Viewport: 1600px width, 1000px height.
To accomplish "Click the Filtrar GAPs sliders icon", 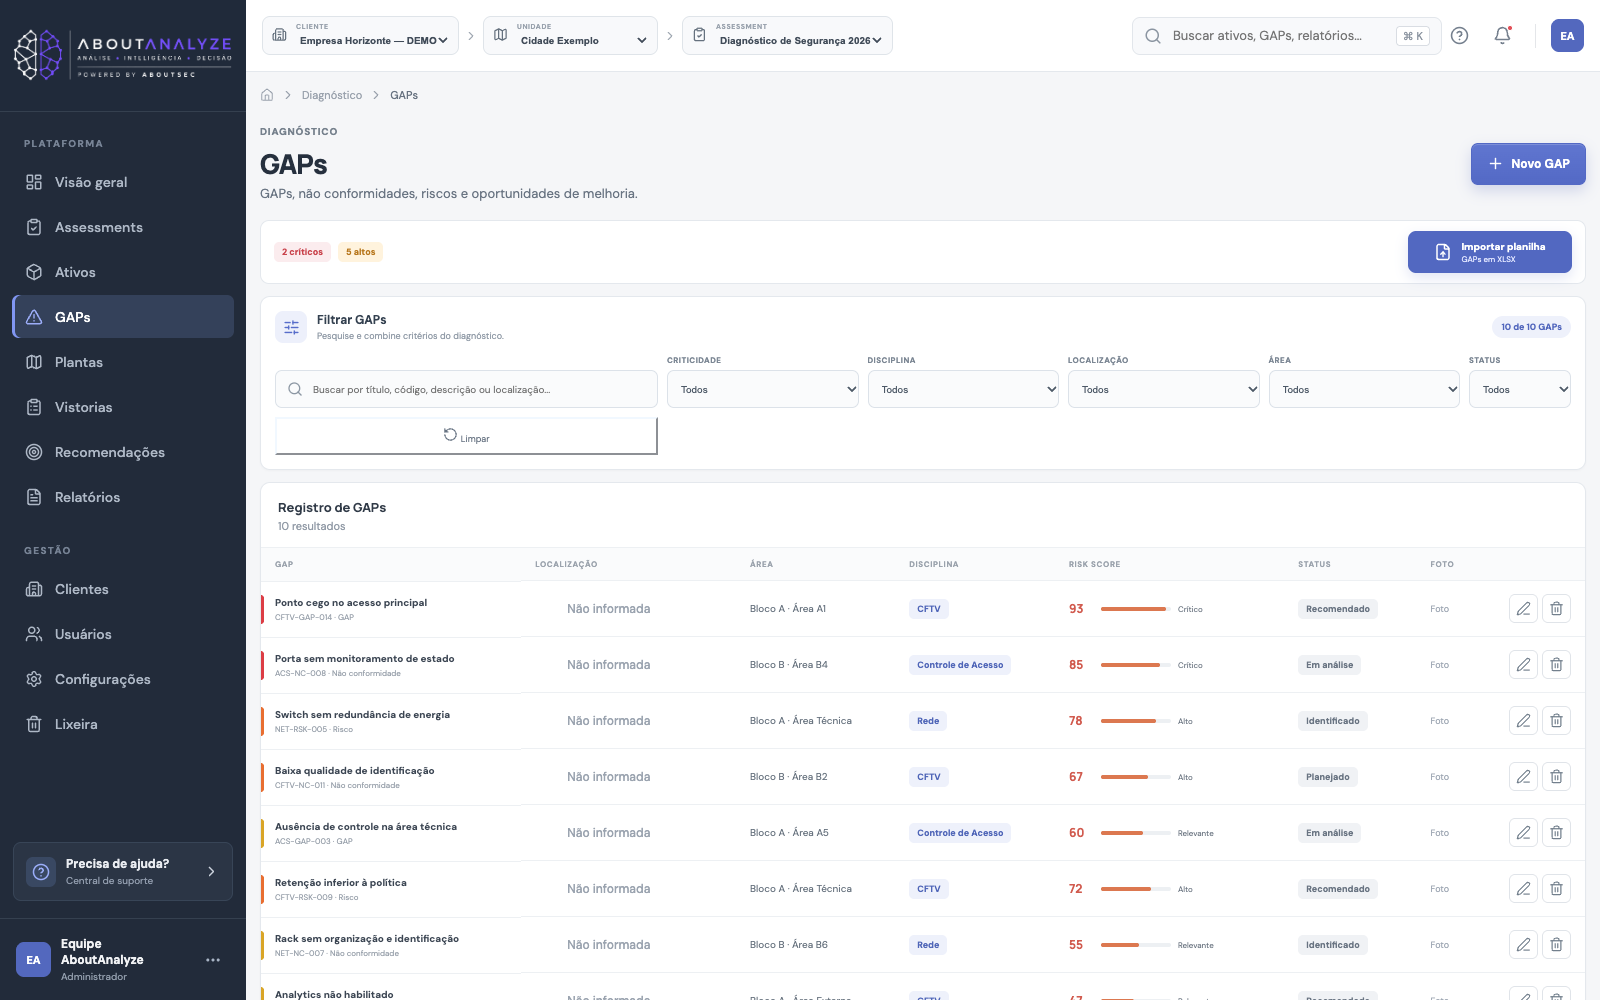I will pyautogui.click(x=291, y=327).
